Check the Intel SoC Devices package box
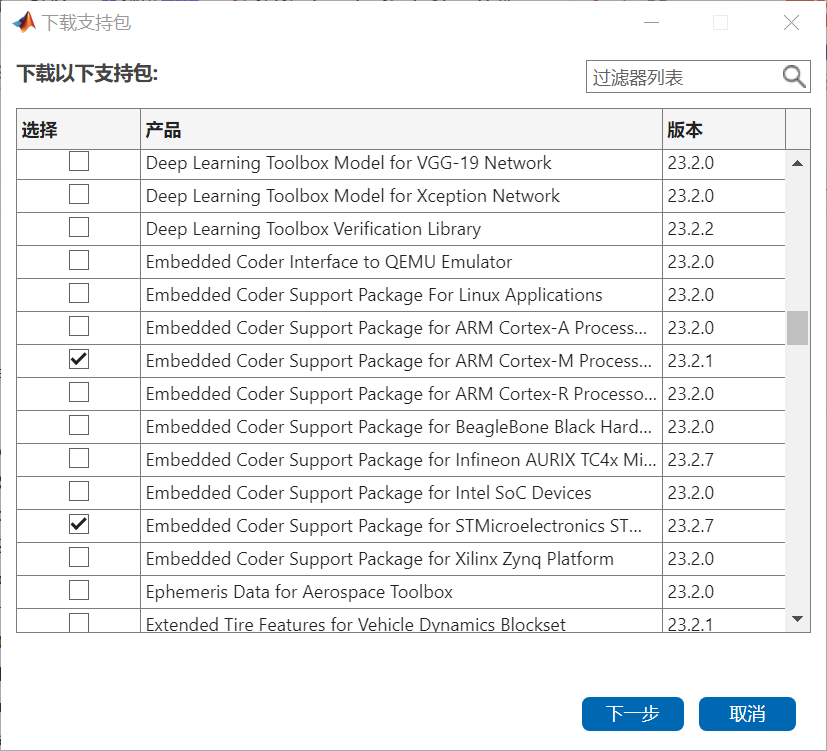Screen dimensions: 827x751 [x=79, y=492]
